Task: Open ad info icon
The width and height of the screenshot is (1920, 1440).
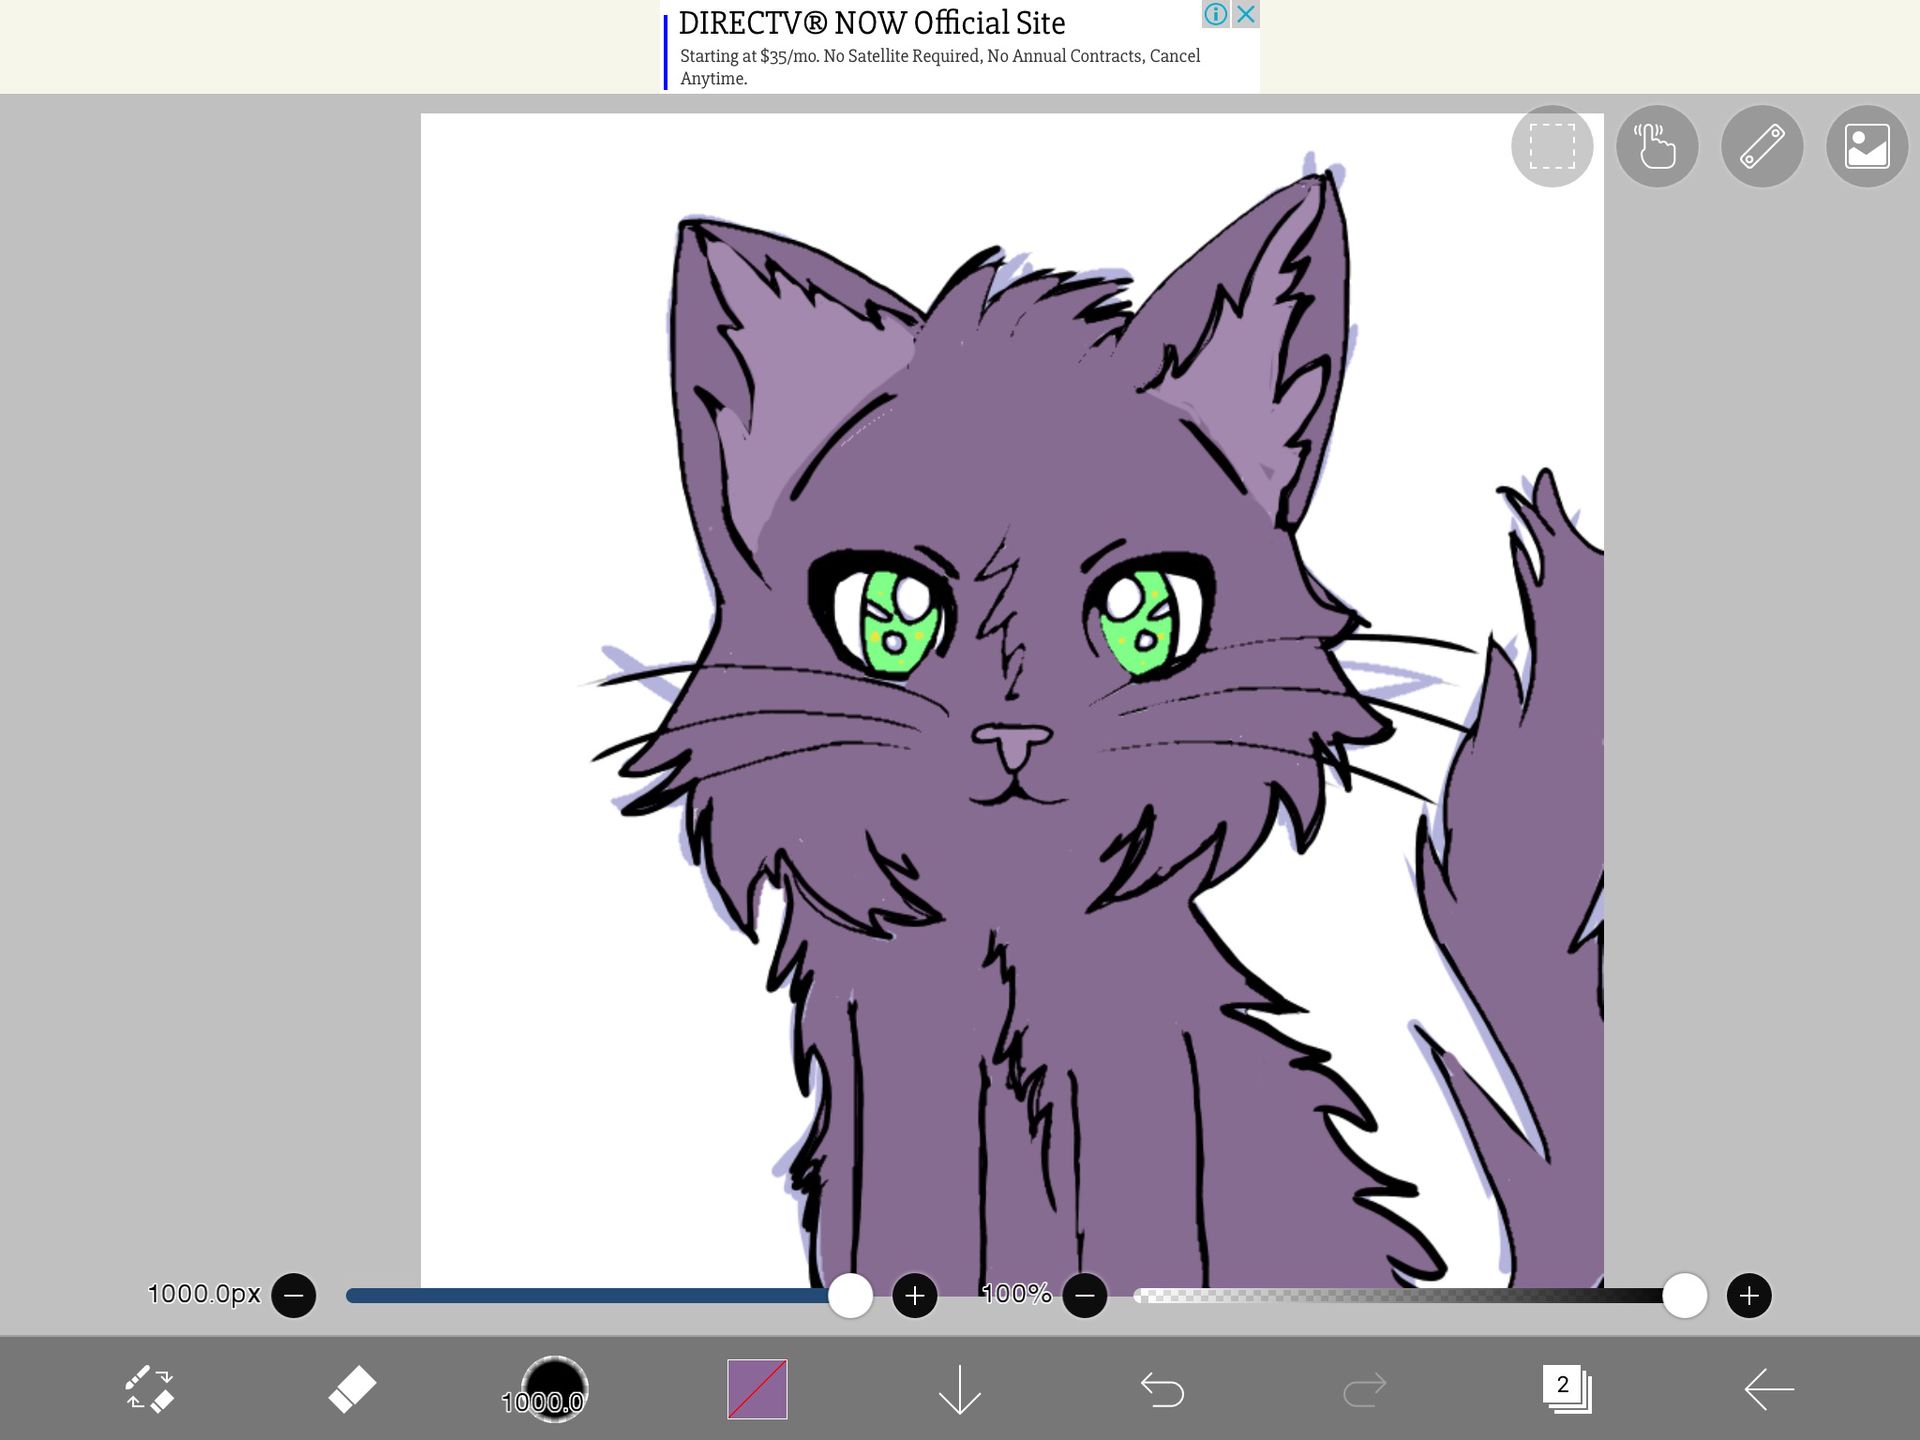Action: coord(1216,14)
